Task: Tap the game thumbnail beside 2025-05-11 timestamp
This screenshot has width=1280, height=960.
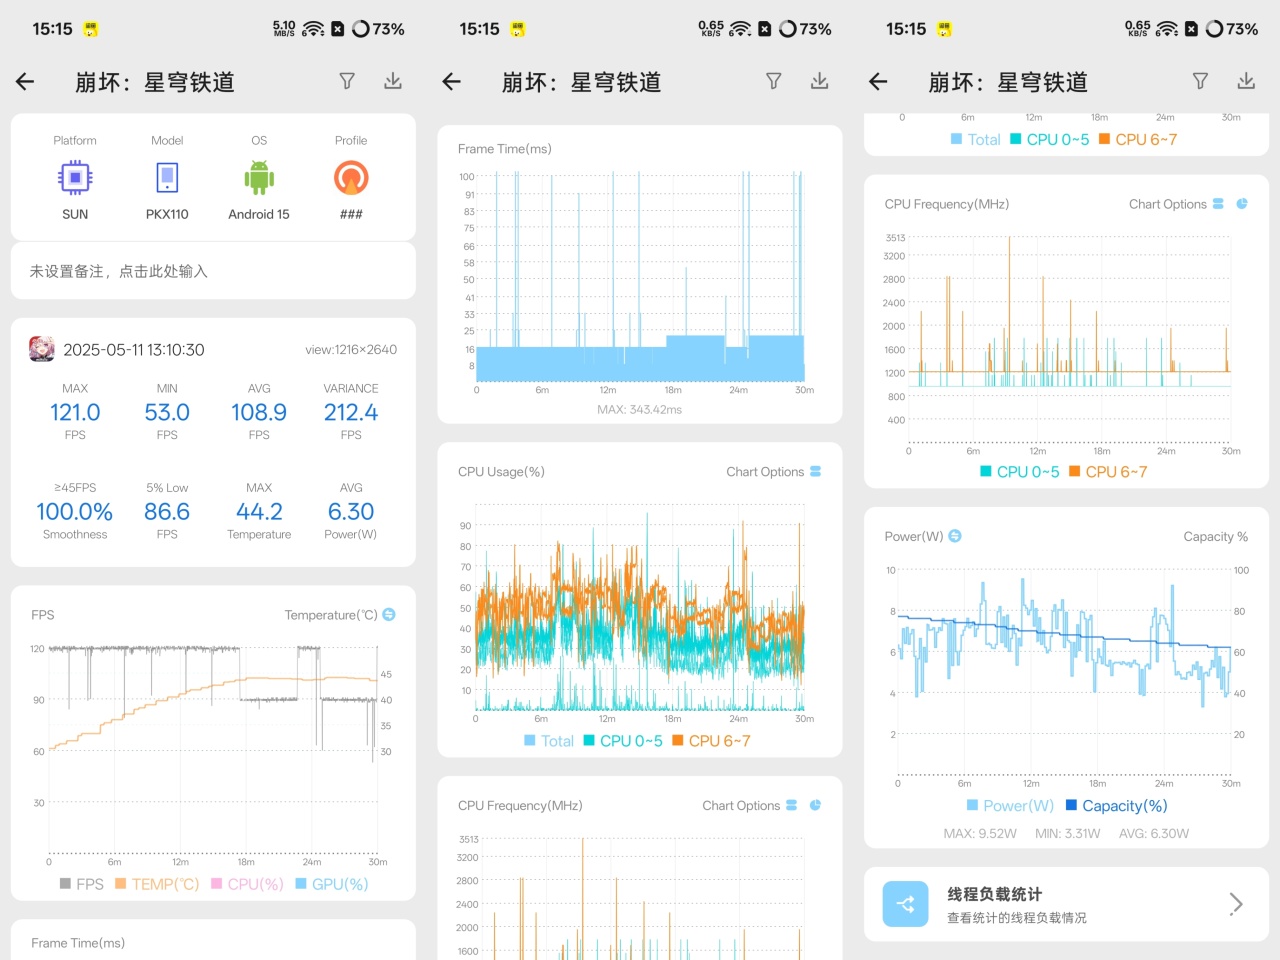Action: coord(42,349)
